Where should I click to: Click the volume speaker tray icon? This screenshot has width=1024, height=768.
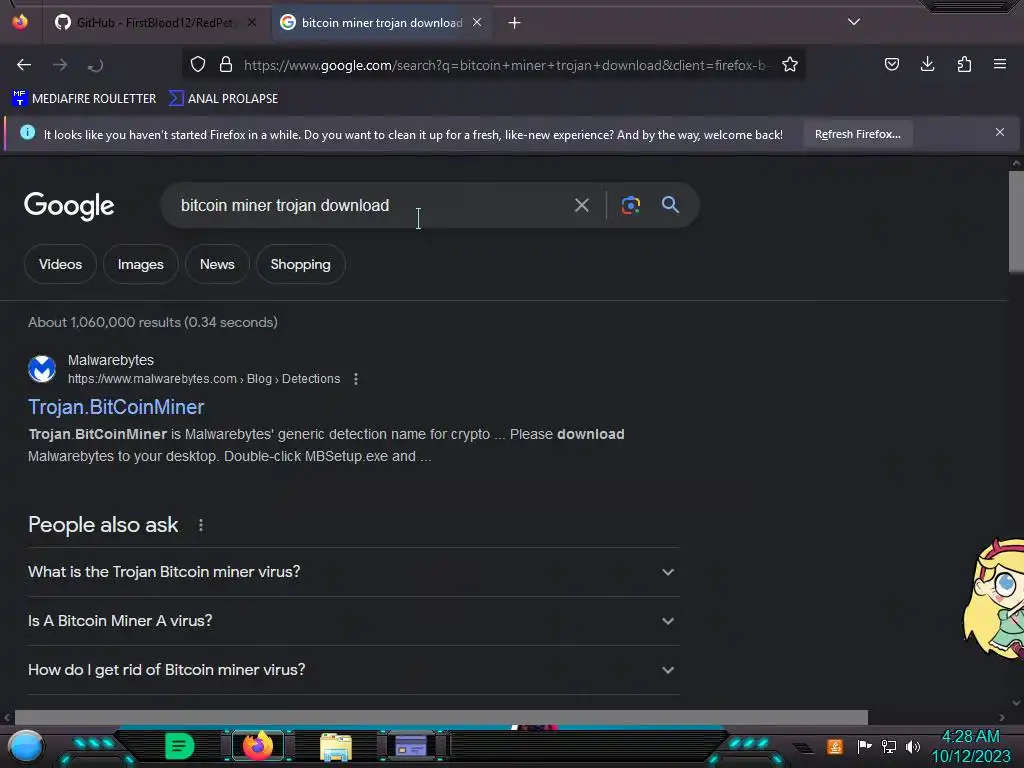click(x=913, y=746)
